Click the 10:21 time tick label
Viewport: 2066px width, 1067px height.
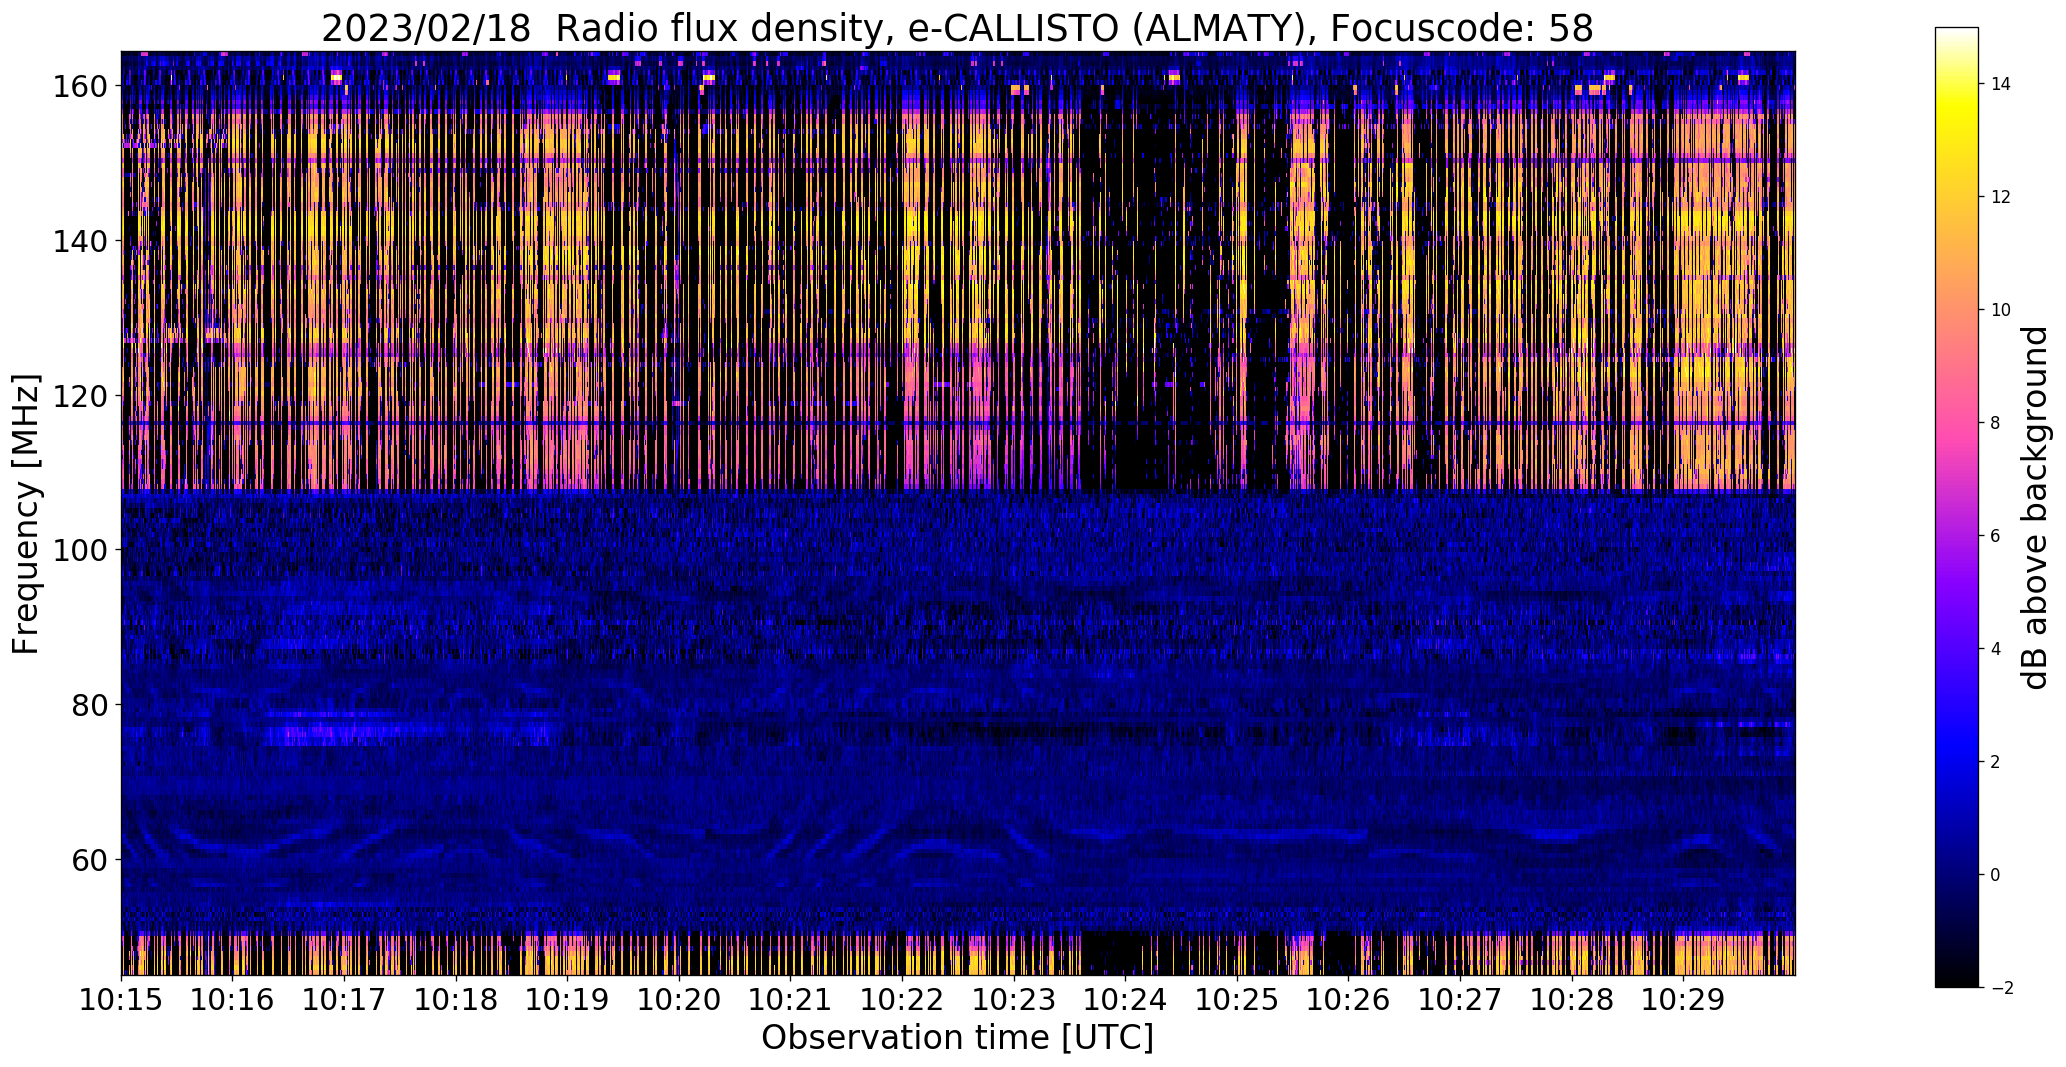(791, 1000)
